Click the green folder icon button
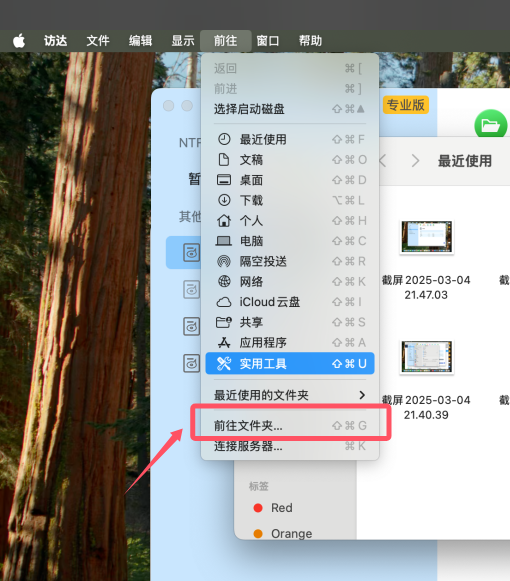 coord(490,125)
